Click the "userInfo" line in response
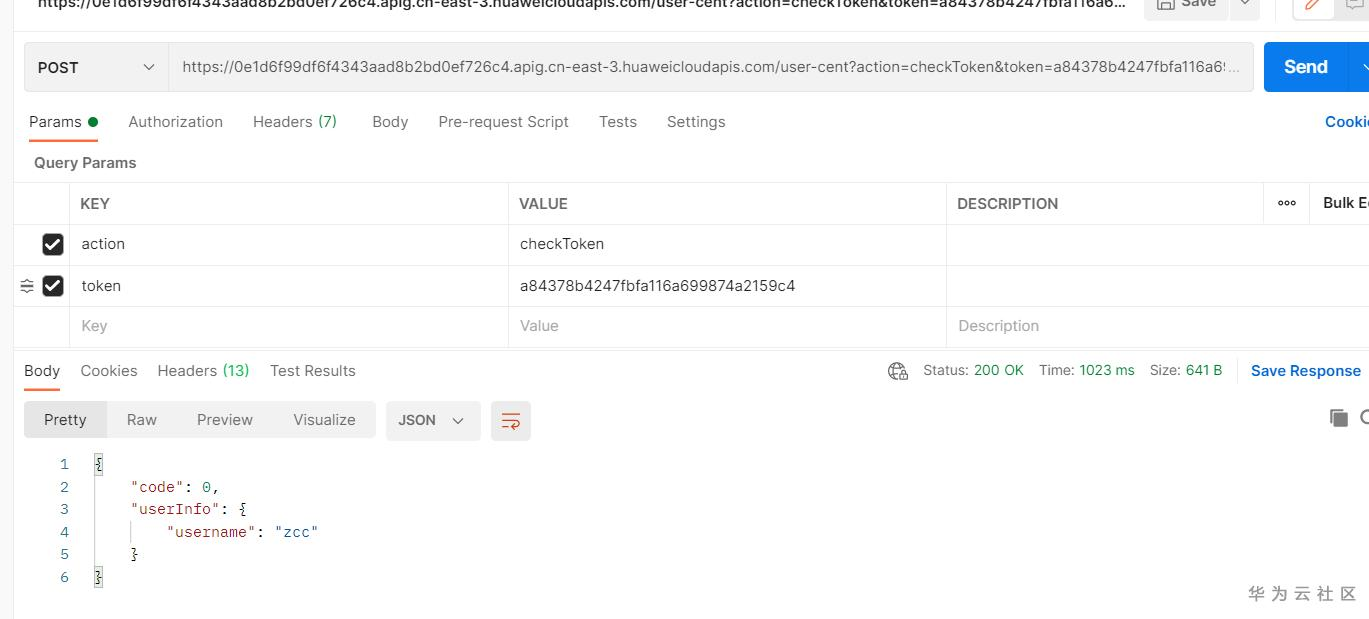This screenshot has height=619, width=1369. [189, 509]
